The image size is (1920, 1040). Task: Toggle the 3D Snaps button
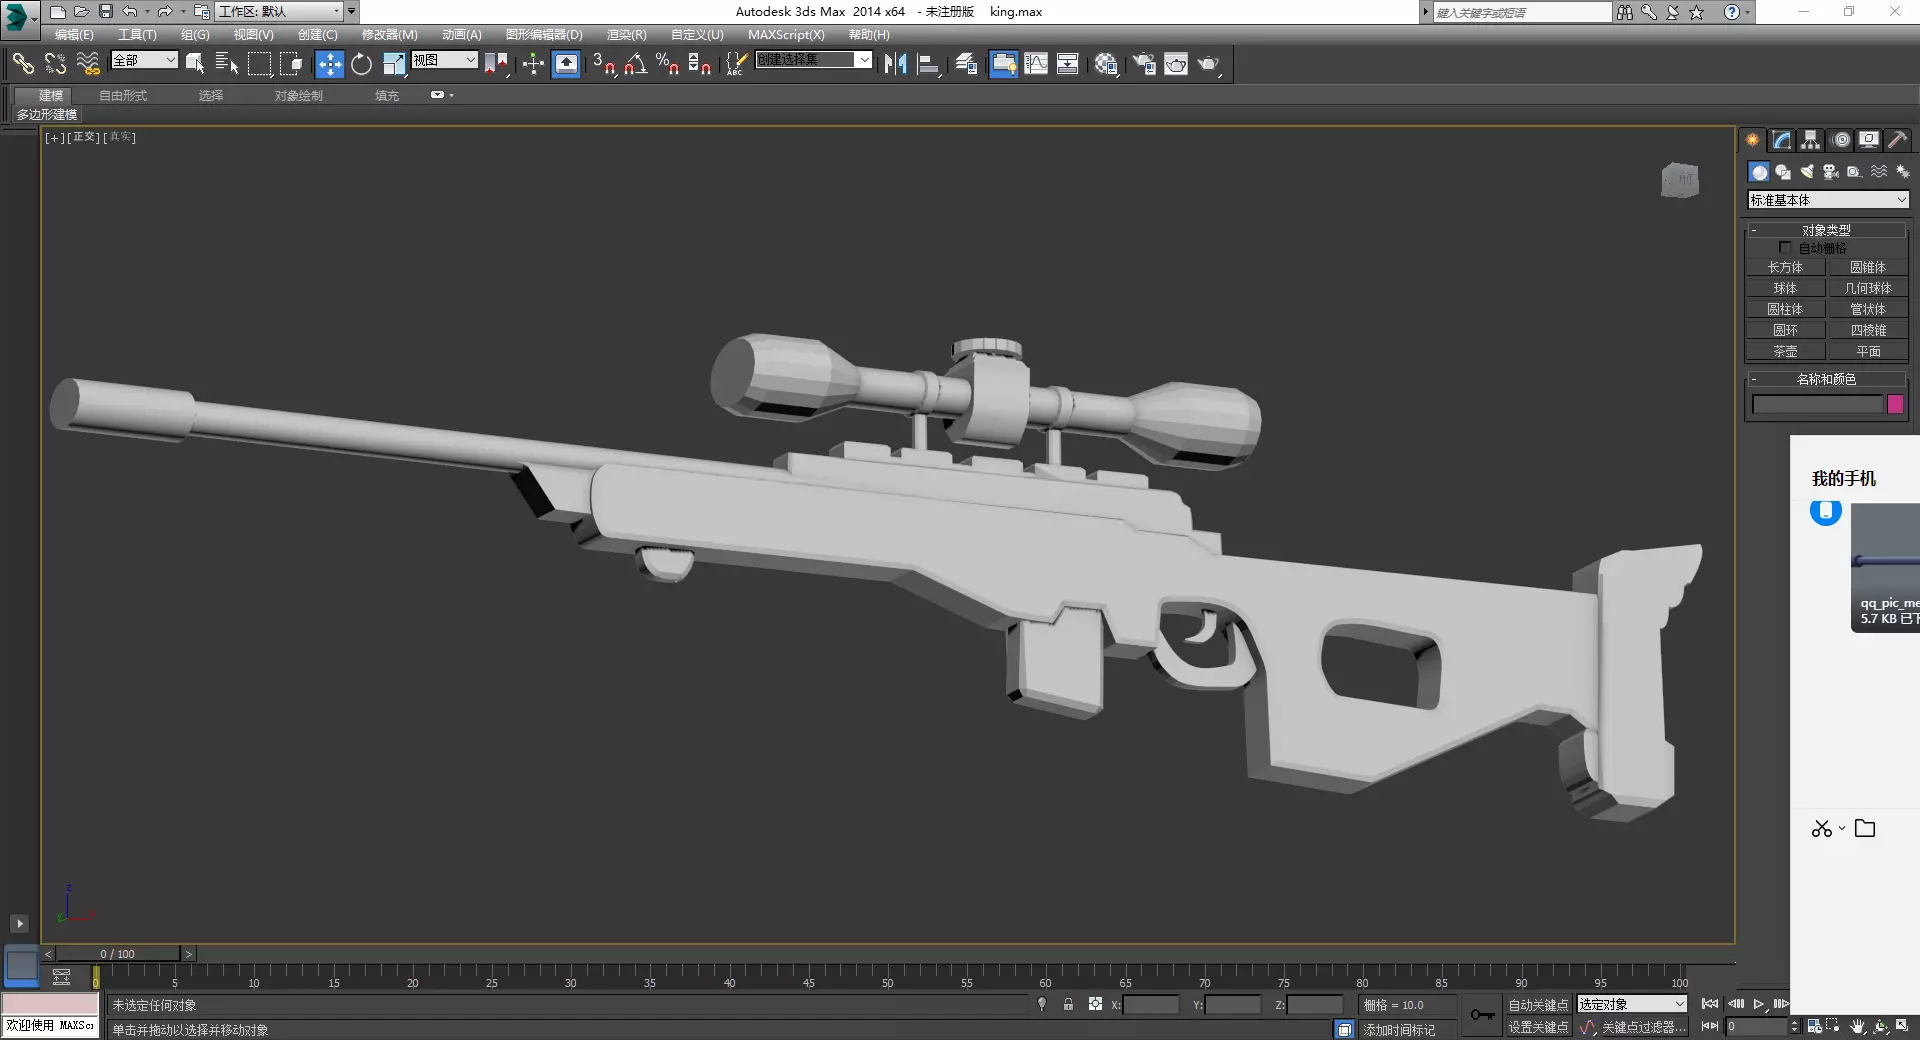603,64
